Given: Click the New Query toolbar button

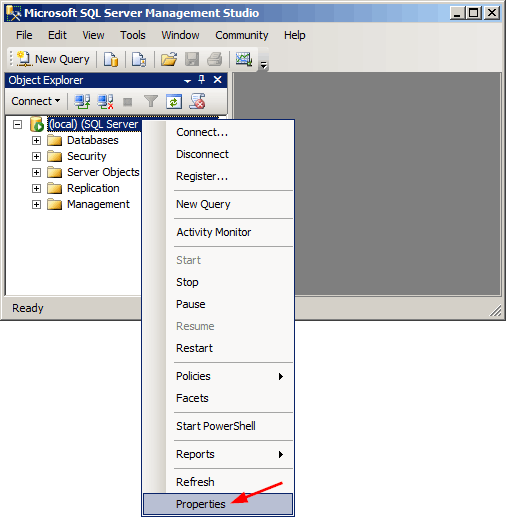Looking at the screenshot, I should click(x=53, y=59).
